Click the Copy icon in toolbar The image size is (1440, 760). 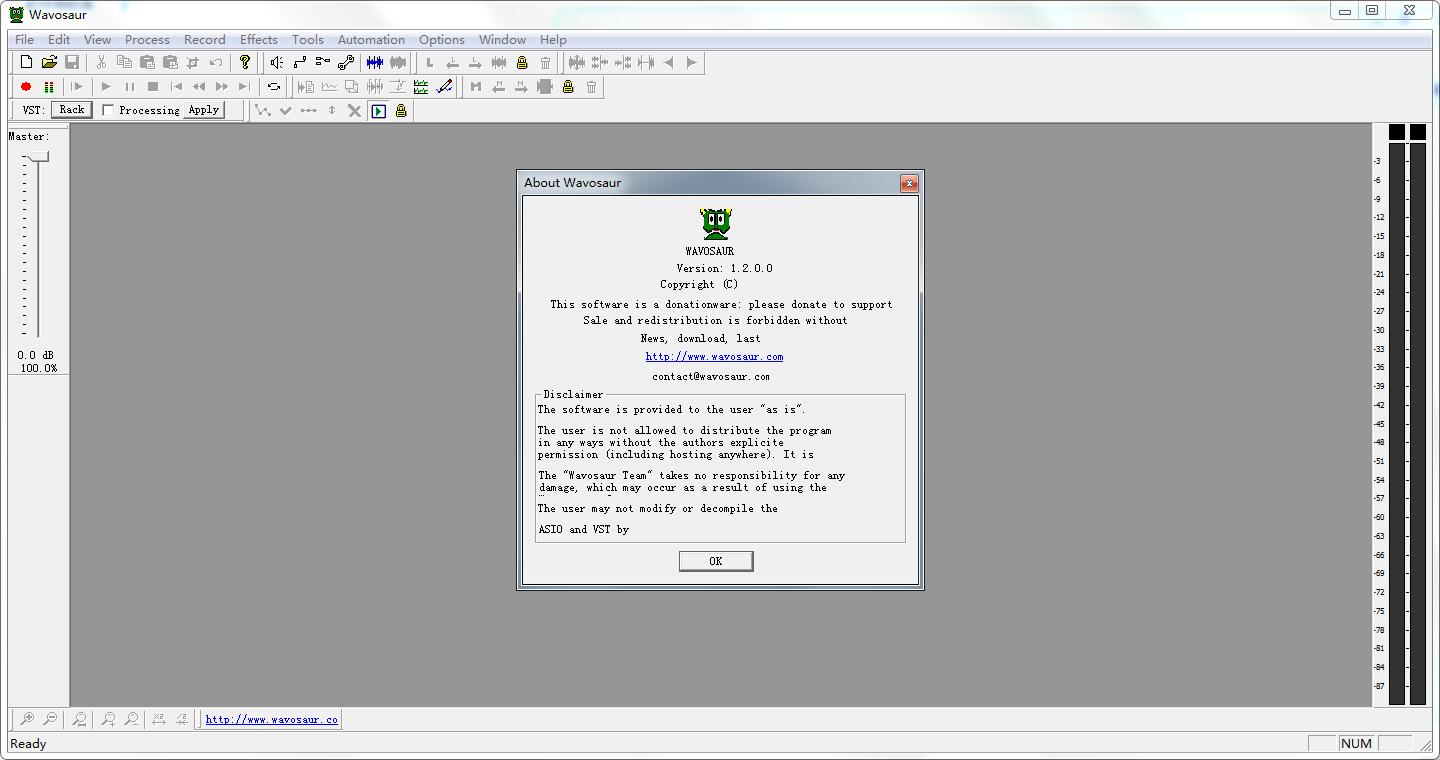tap(124, 62)
